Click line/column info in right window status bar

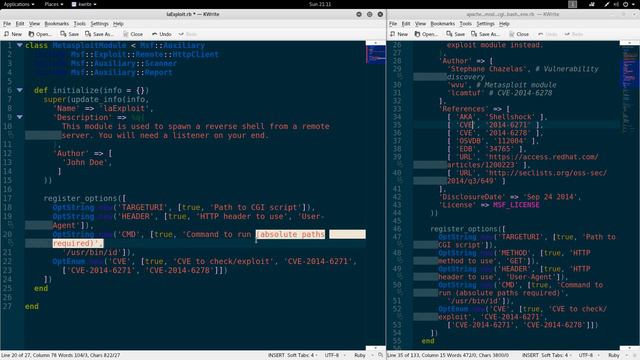click(x=448, y=356)
